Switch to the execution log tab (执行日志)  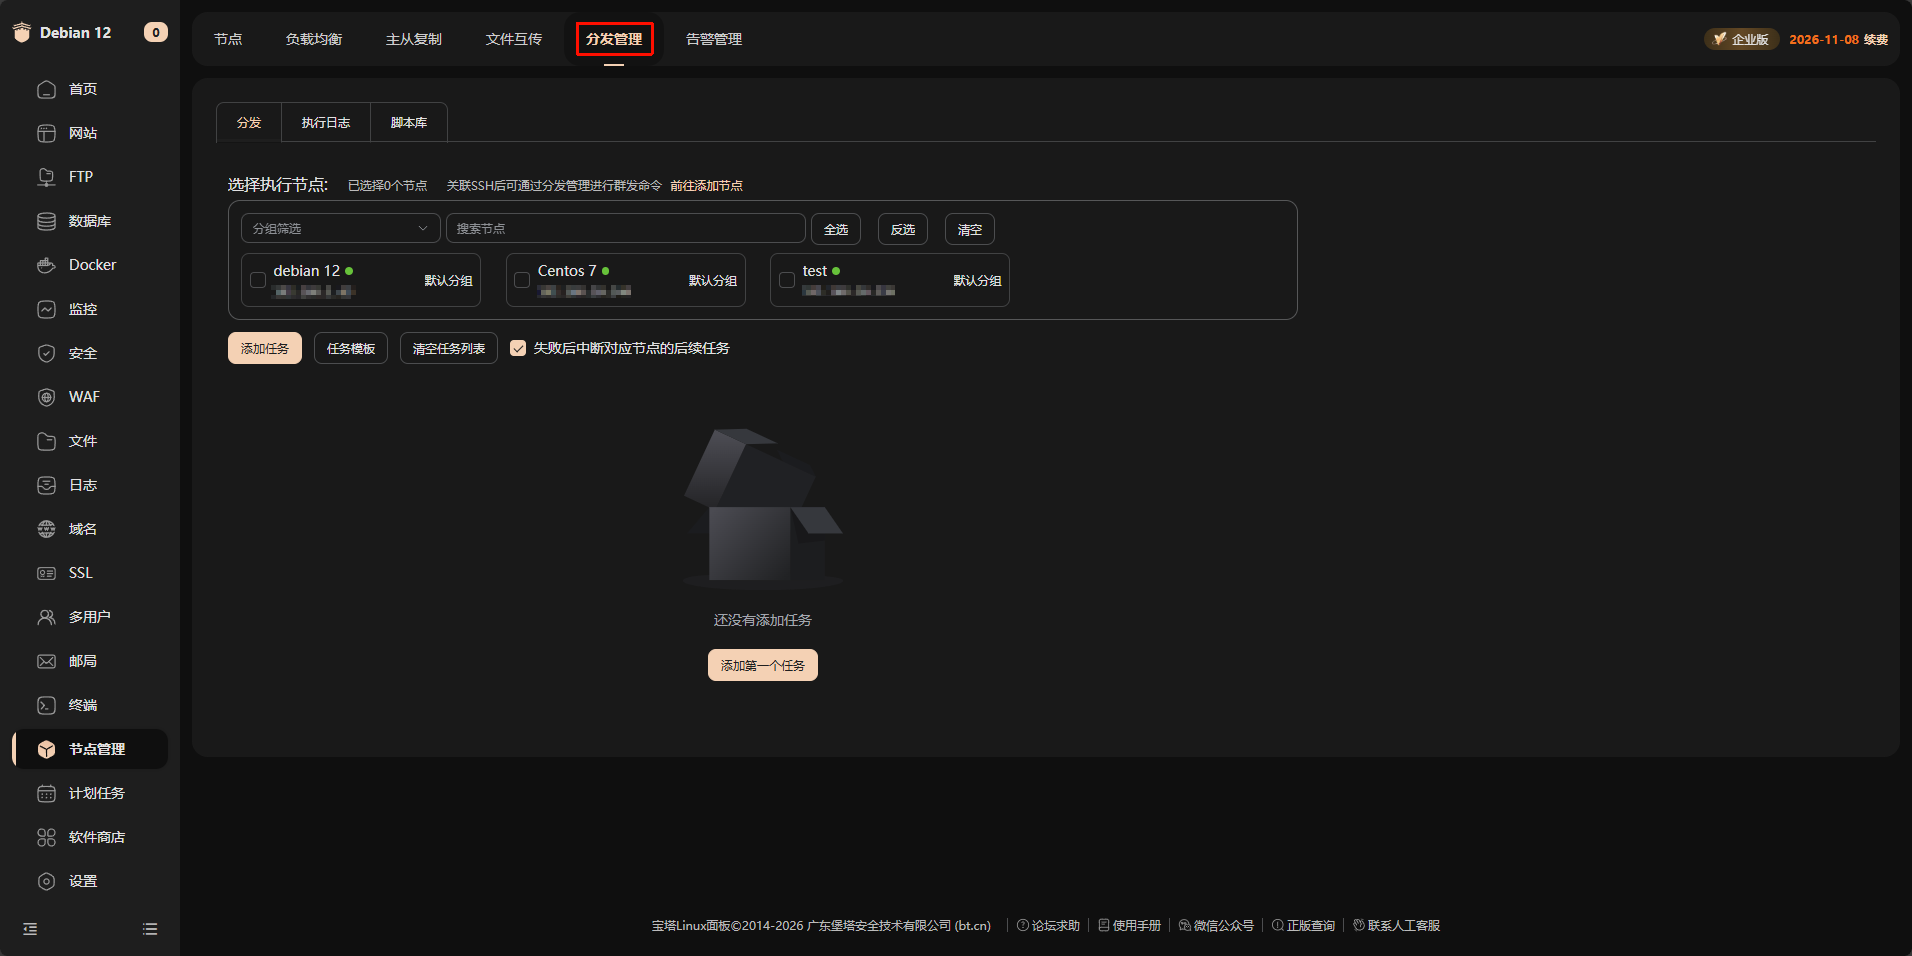click(x=326, y=123)
